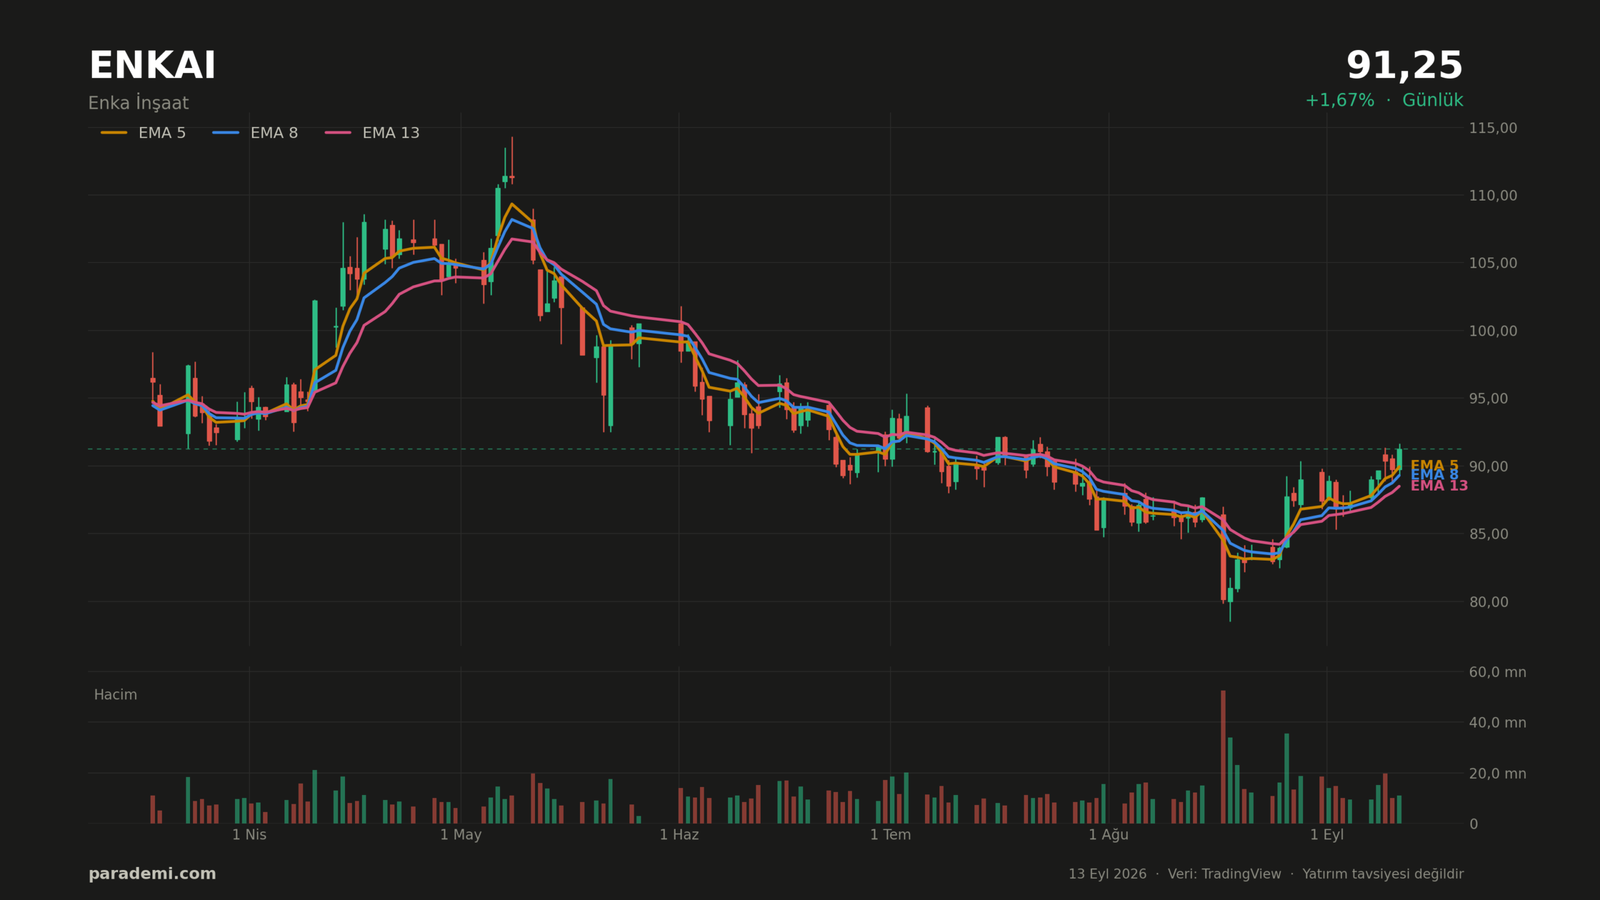Click the 100,00 price axis label
Viewport: 1600px width, 900px height.
tap(1493, 331)
